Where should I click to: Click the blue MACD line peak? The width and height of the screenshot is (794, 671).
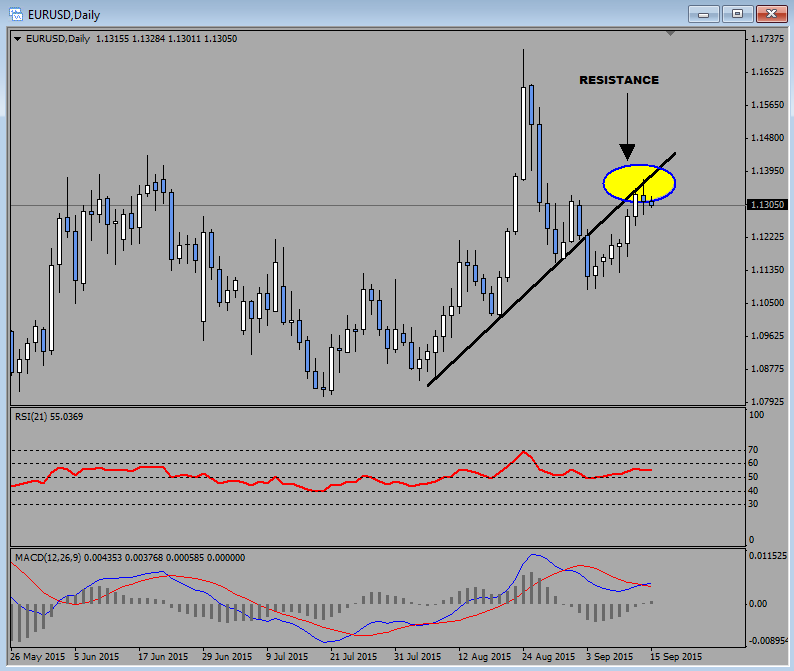pos(534,555)
